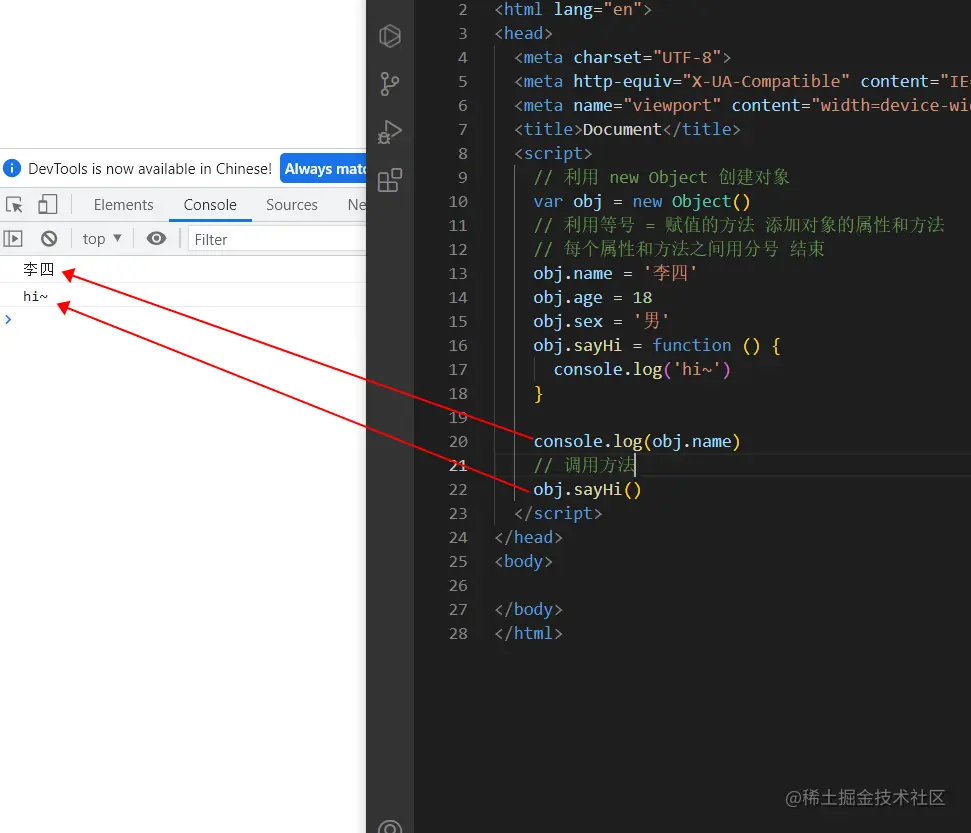Click line number 20 in editor gutter
The height and width of the screenshot is (833, 971).
coord(458,442)
